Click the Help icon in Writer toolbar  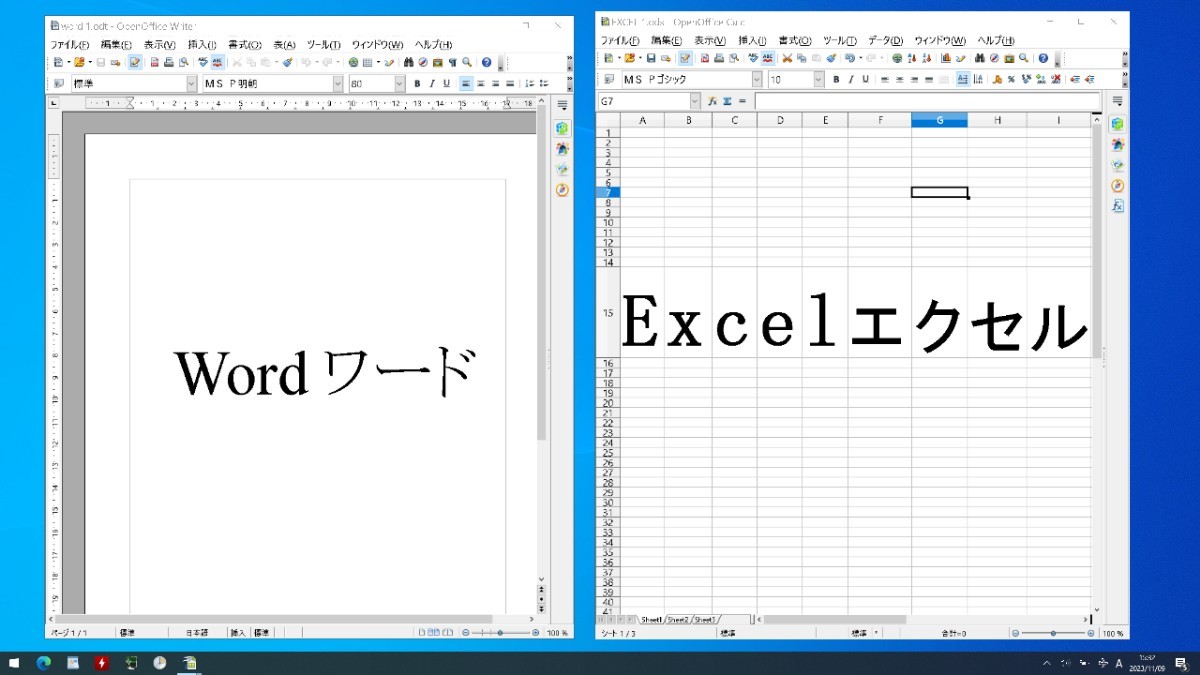(x=486, y=62)
